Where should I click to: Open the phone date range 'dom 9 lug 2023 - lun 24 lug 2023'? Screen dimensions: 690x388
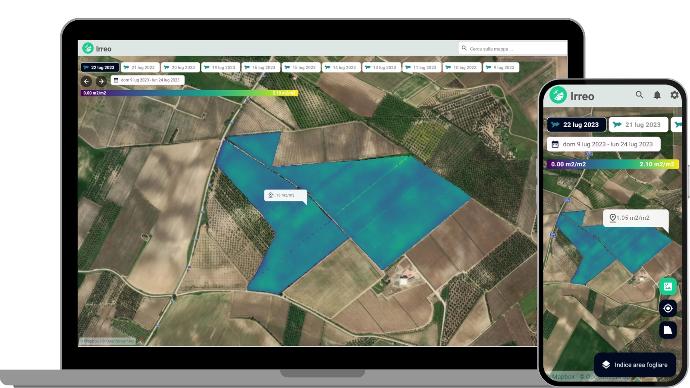pos(604,144)
